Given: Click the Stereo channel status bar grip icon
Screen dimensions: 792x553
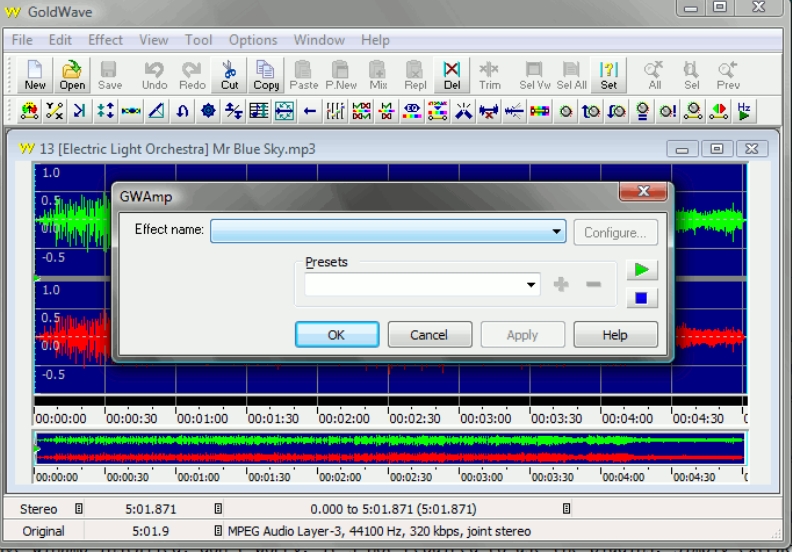Looking at the screenshot, I should tap(79, 509).
